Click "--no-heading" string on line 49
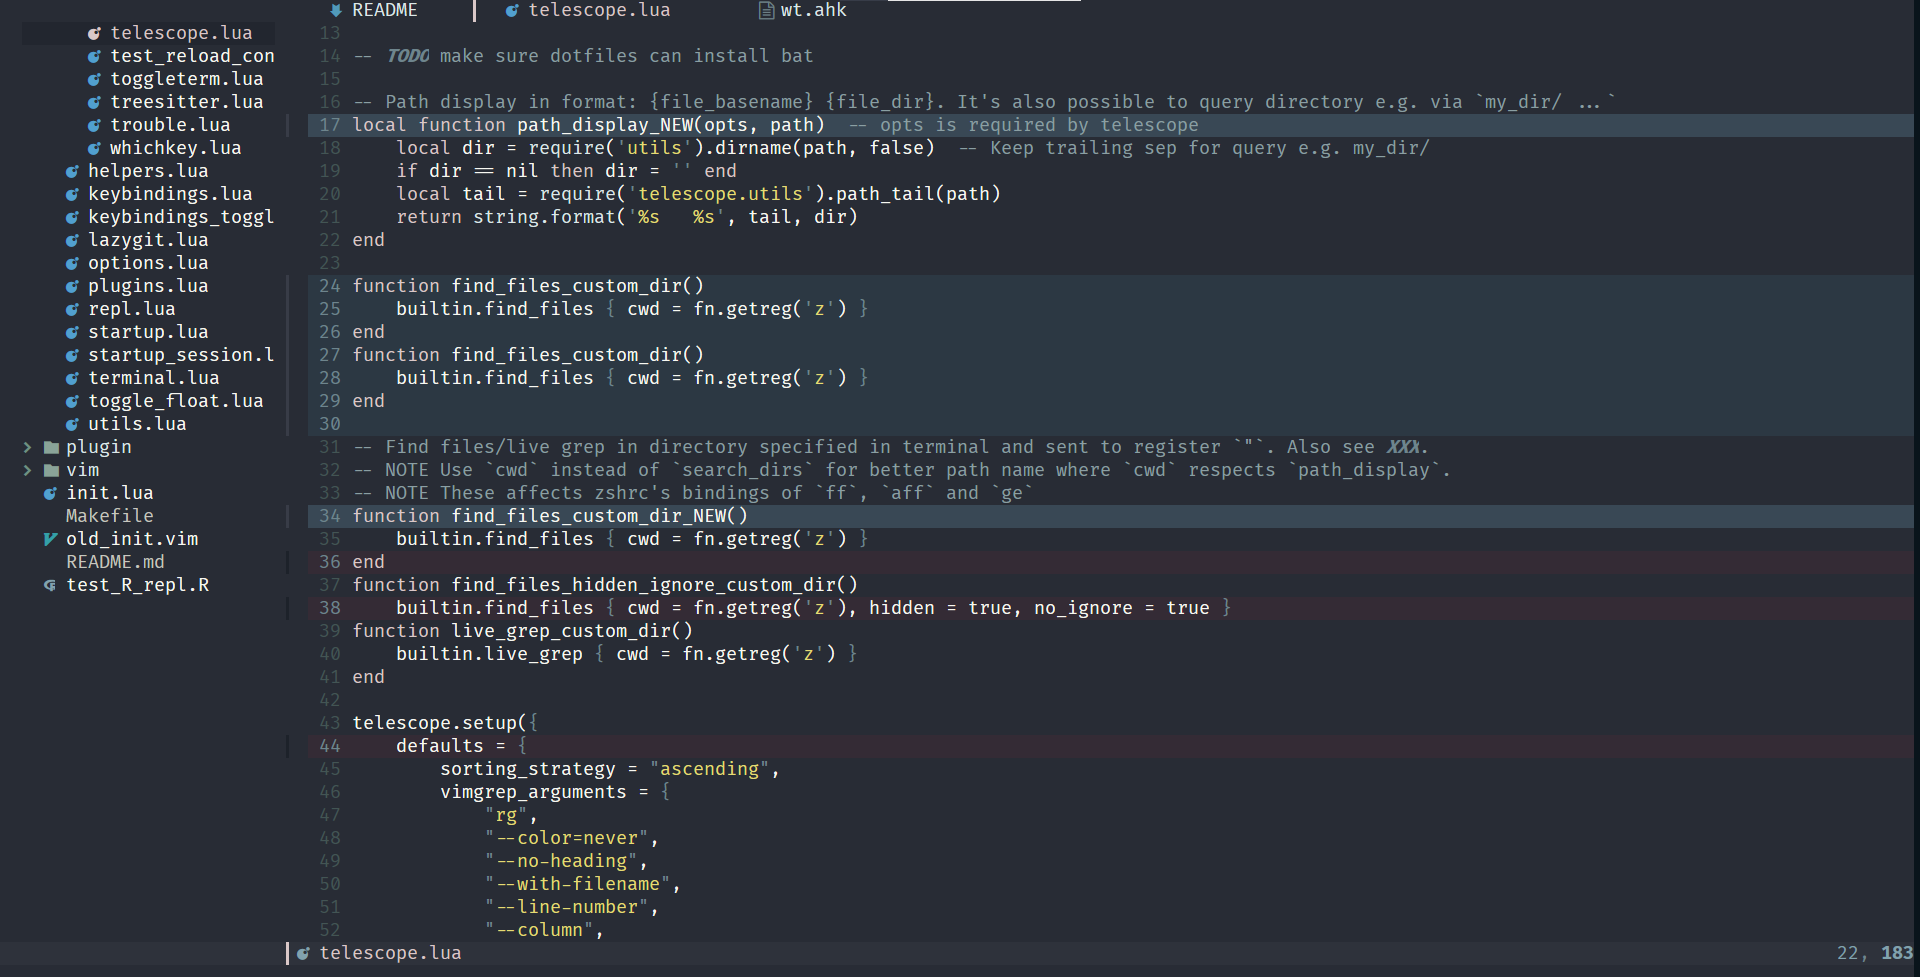Screen dimensions: 1920x977 (561, 861)
